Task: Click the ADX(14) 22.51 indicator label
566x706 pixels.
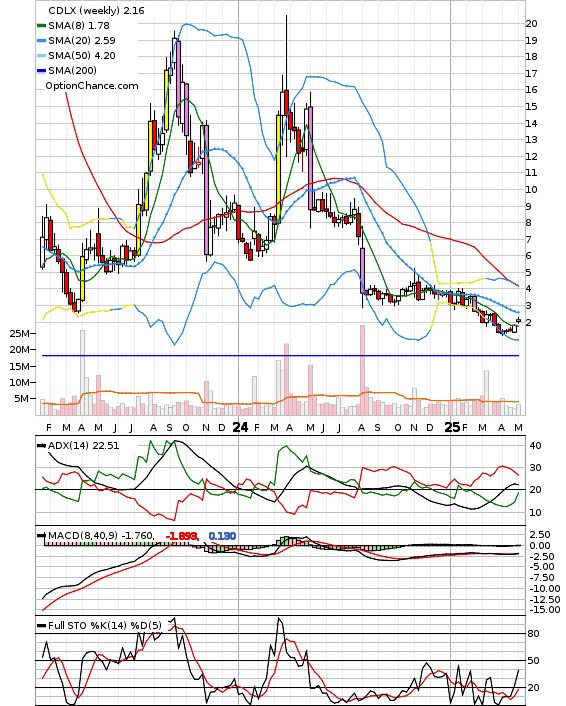Action: pos(83,446)
